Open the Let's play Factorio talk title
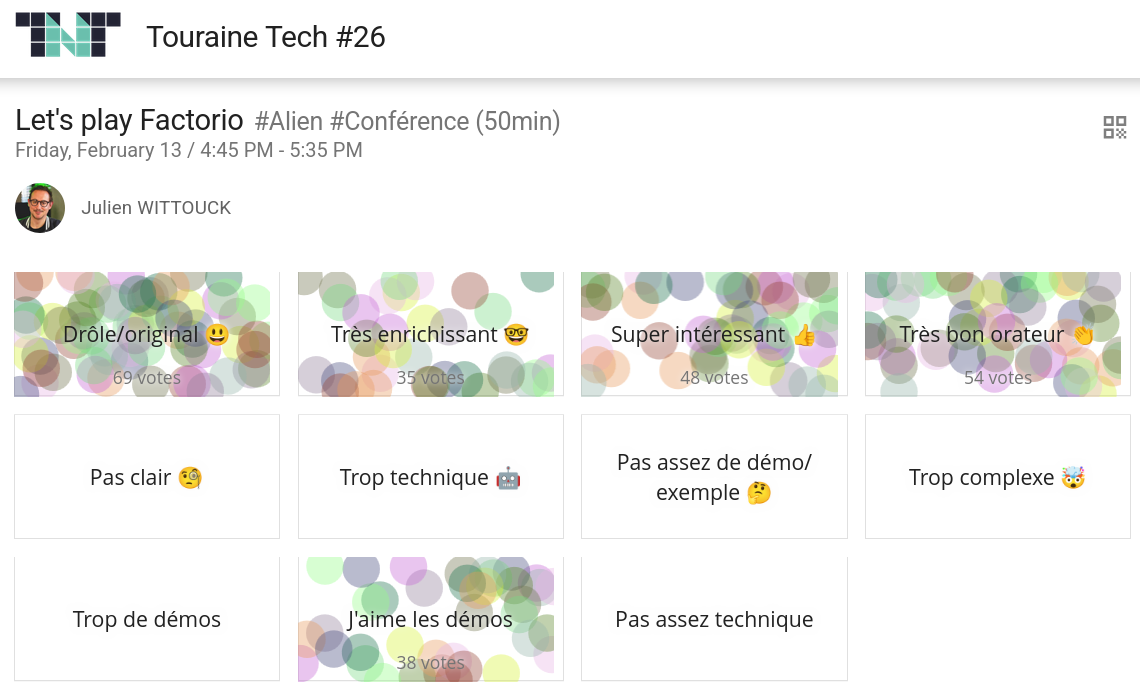 coord(129,121)
